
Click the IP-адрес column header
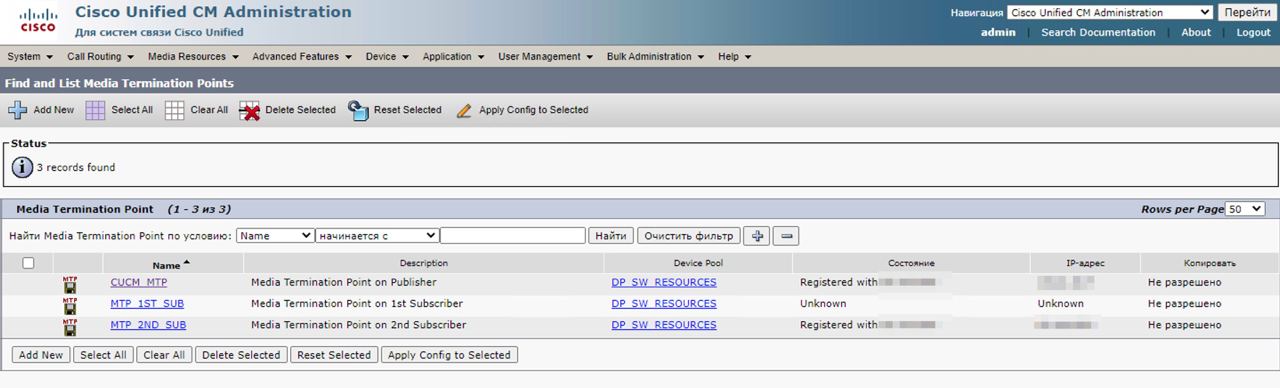click(1085, 263)
